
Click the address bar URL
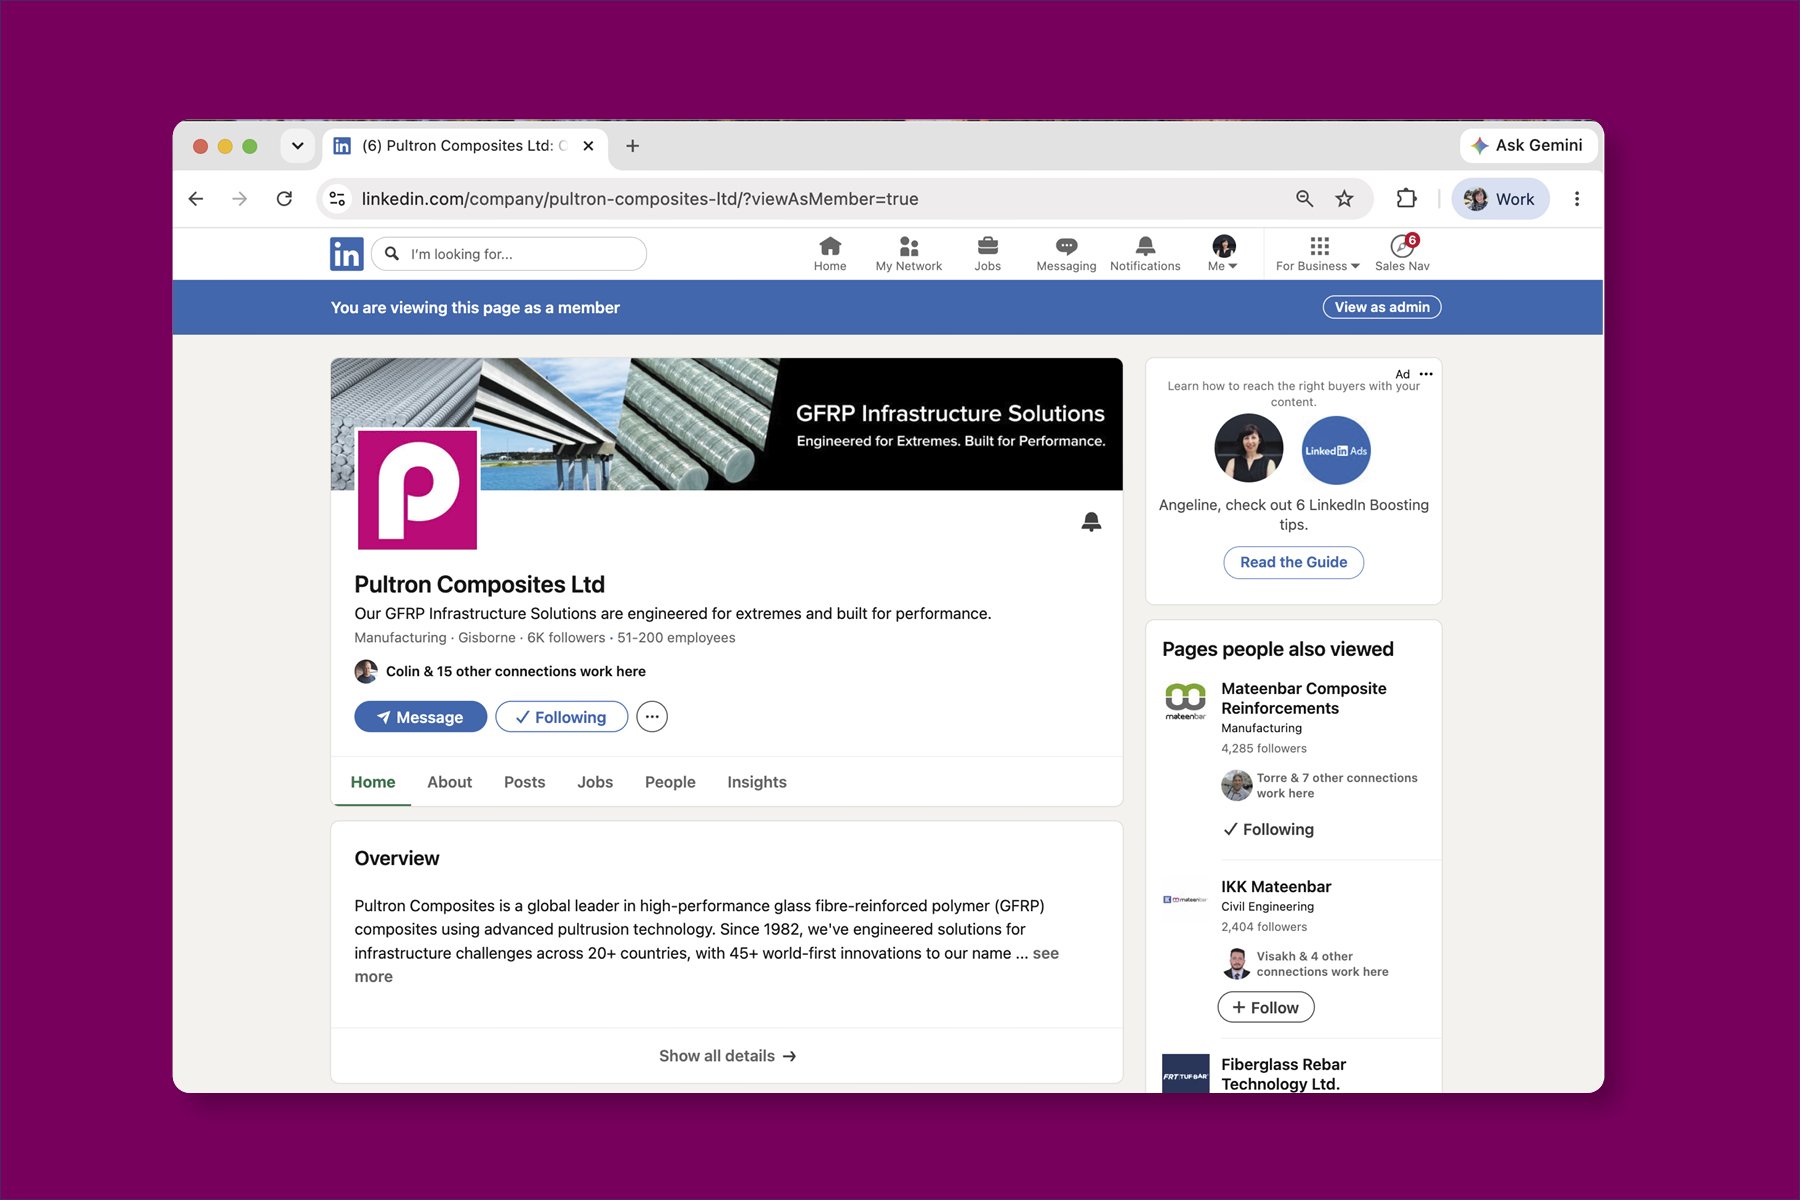coord(640,199)
